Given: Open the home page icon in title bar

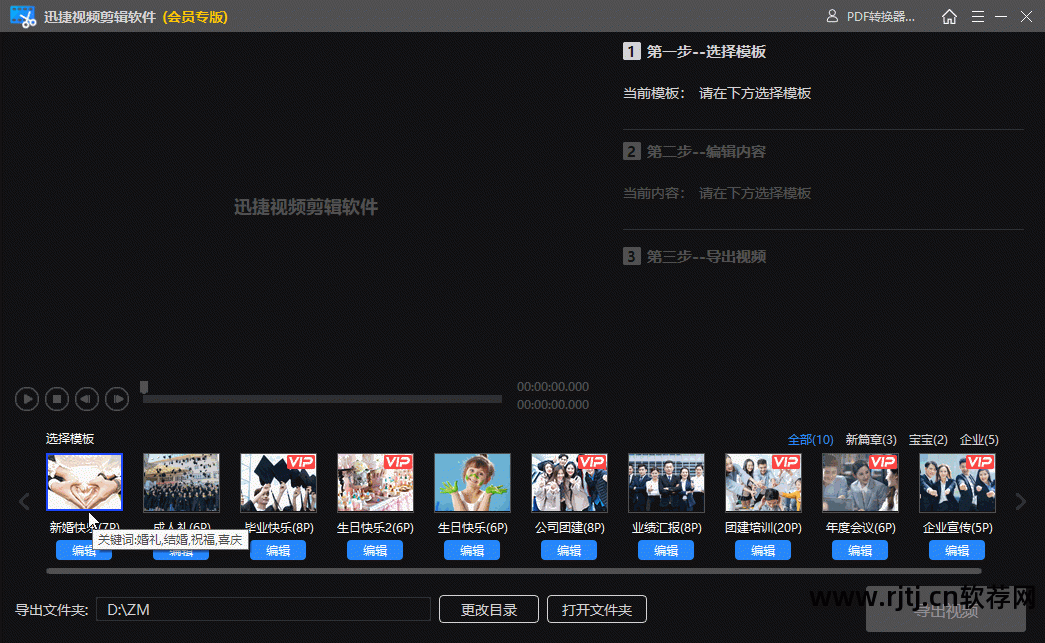Looking at the screenshot, I should 949,17.
